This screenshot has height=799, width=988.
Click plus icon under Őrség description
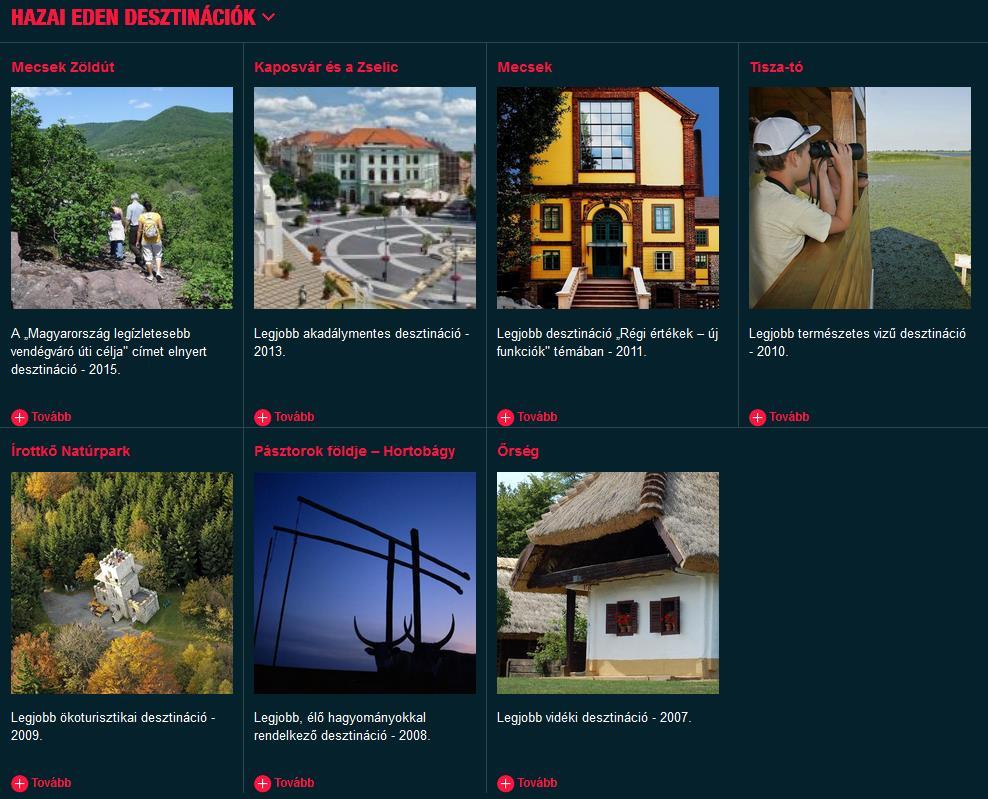[505, 783]
